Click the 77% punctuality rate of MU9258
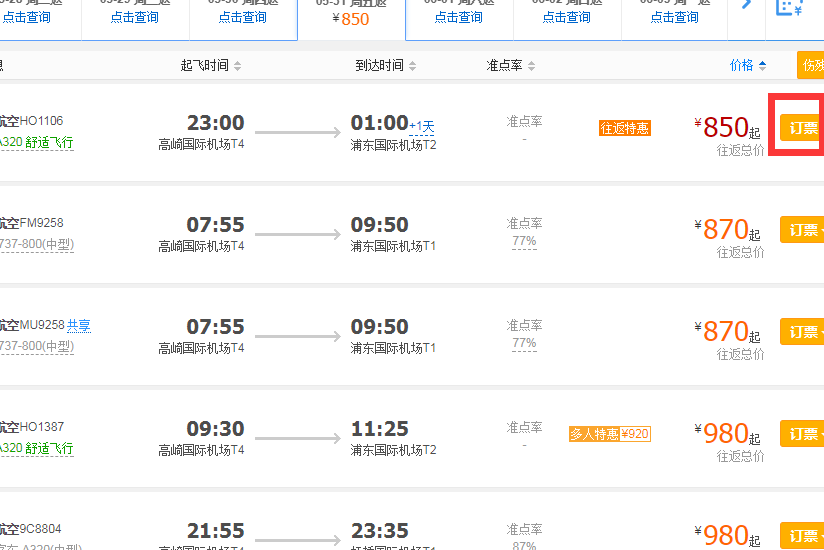 524,343
